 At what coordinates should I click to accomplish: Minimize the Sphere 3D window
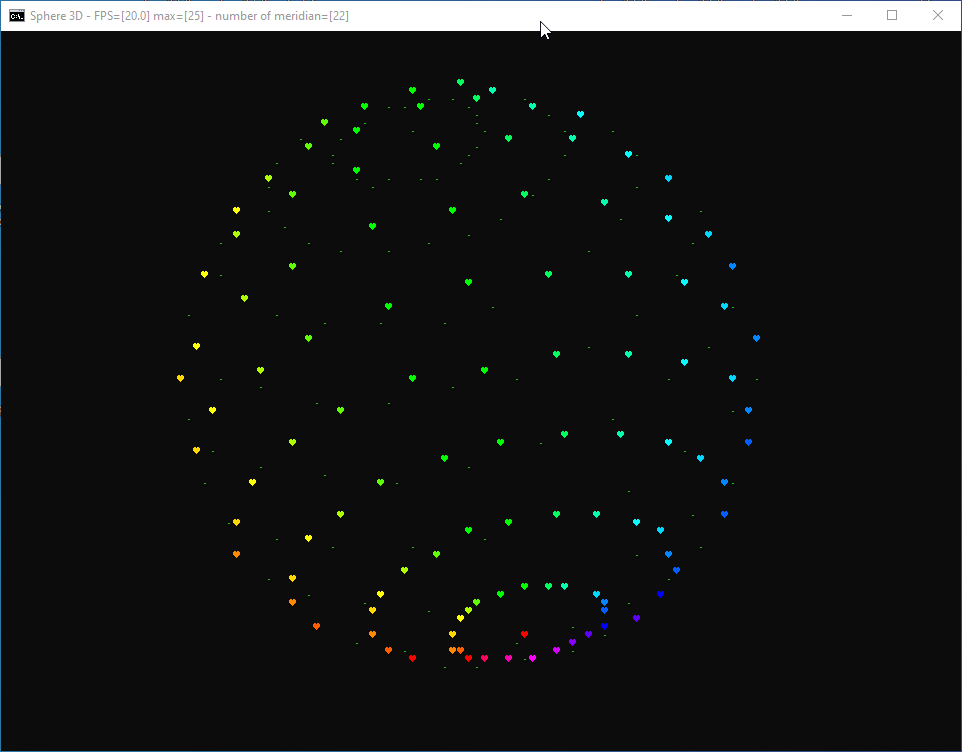847,15
